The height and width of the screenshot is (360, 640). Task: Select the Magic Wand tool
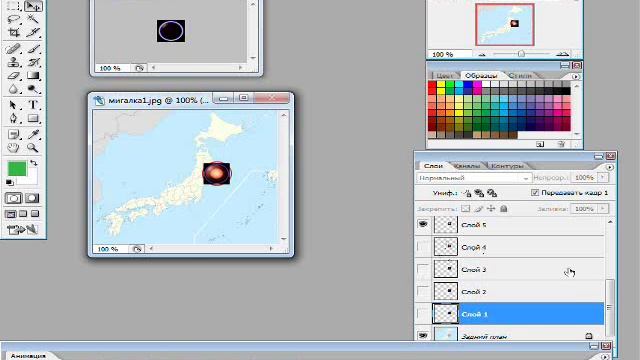point(33,19)
